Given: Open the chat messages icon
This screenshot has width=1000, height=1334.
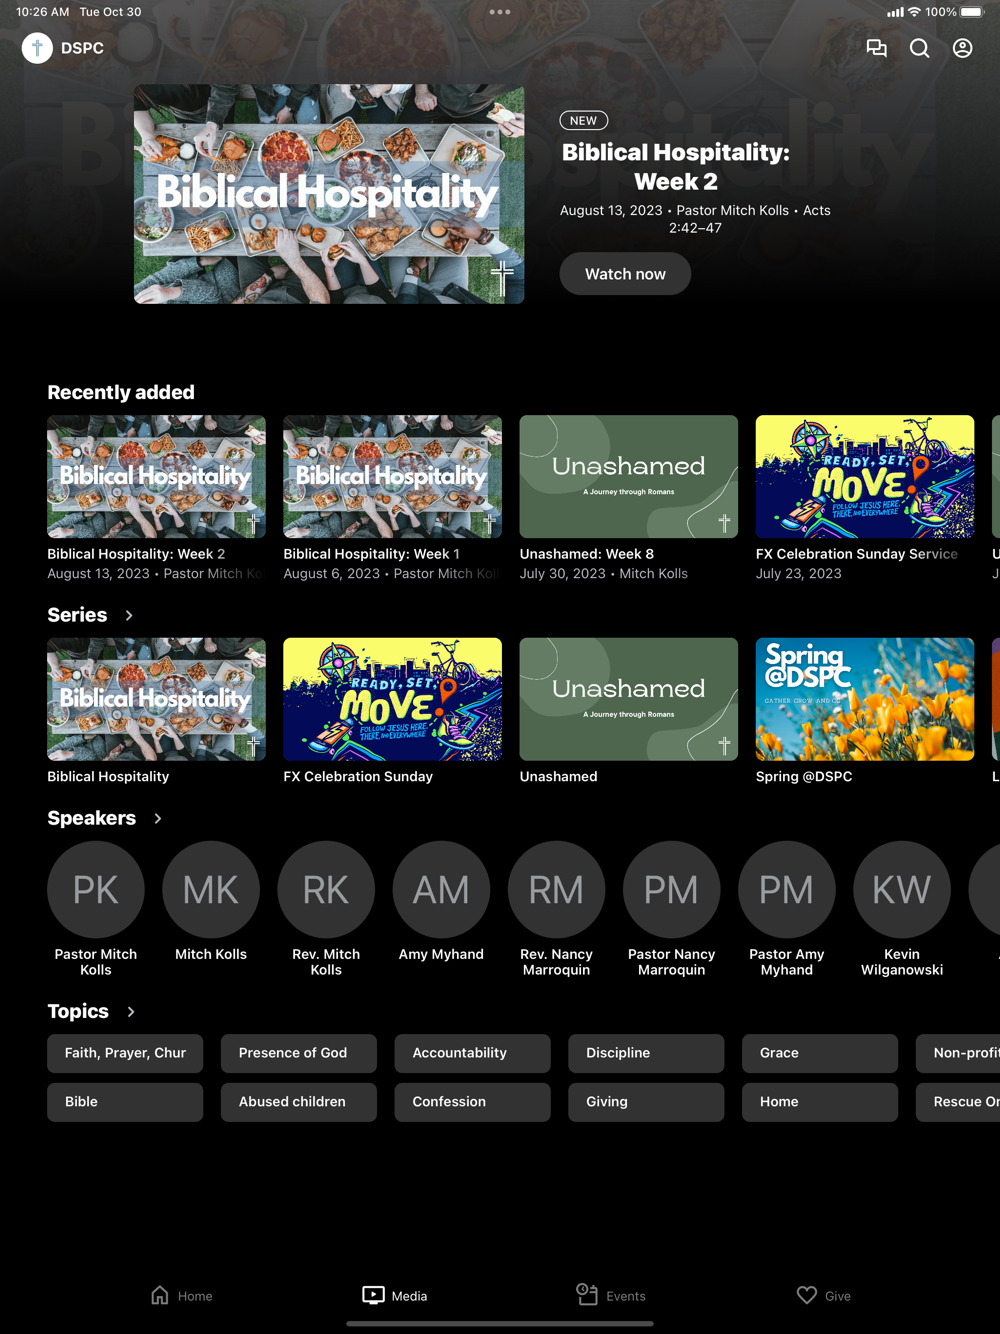Looking at the screenshot, I should [x=877, y=48].
